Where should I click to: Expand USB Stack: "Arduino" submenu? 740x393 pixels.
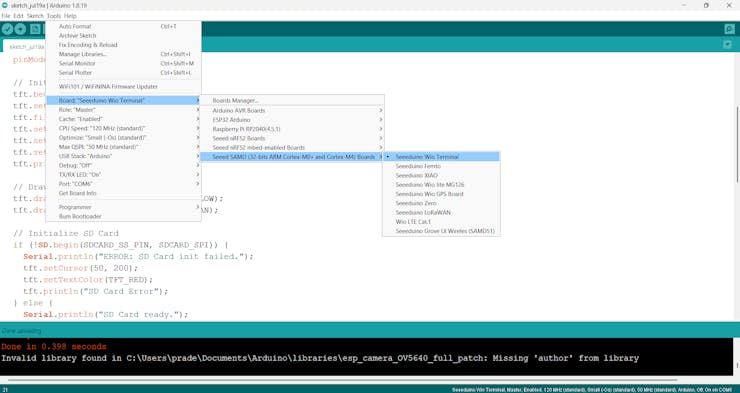tap(123, 156)
